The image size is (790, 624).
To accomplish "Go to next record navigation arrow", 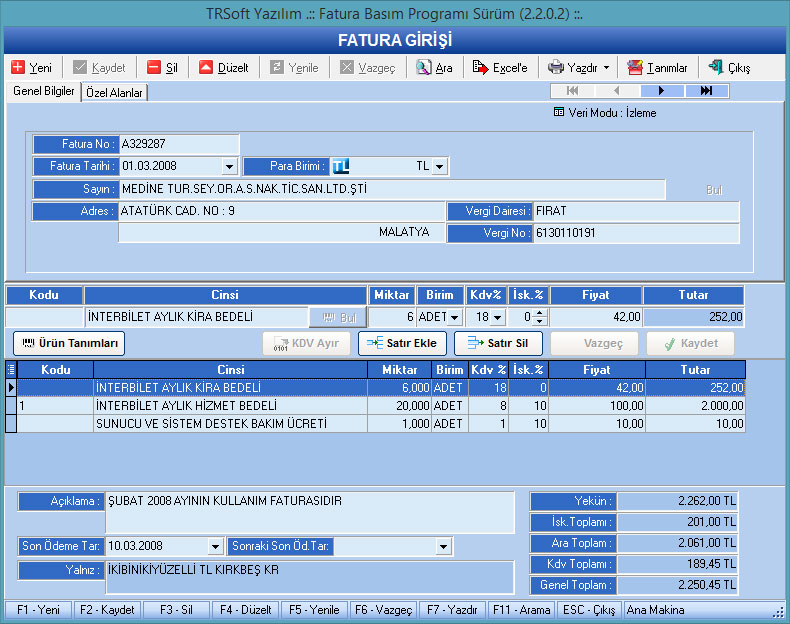I will pos(662,91).
